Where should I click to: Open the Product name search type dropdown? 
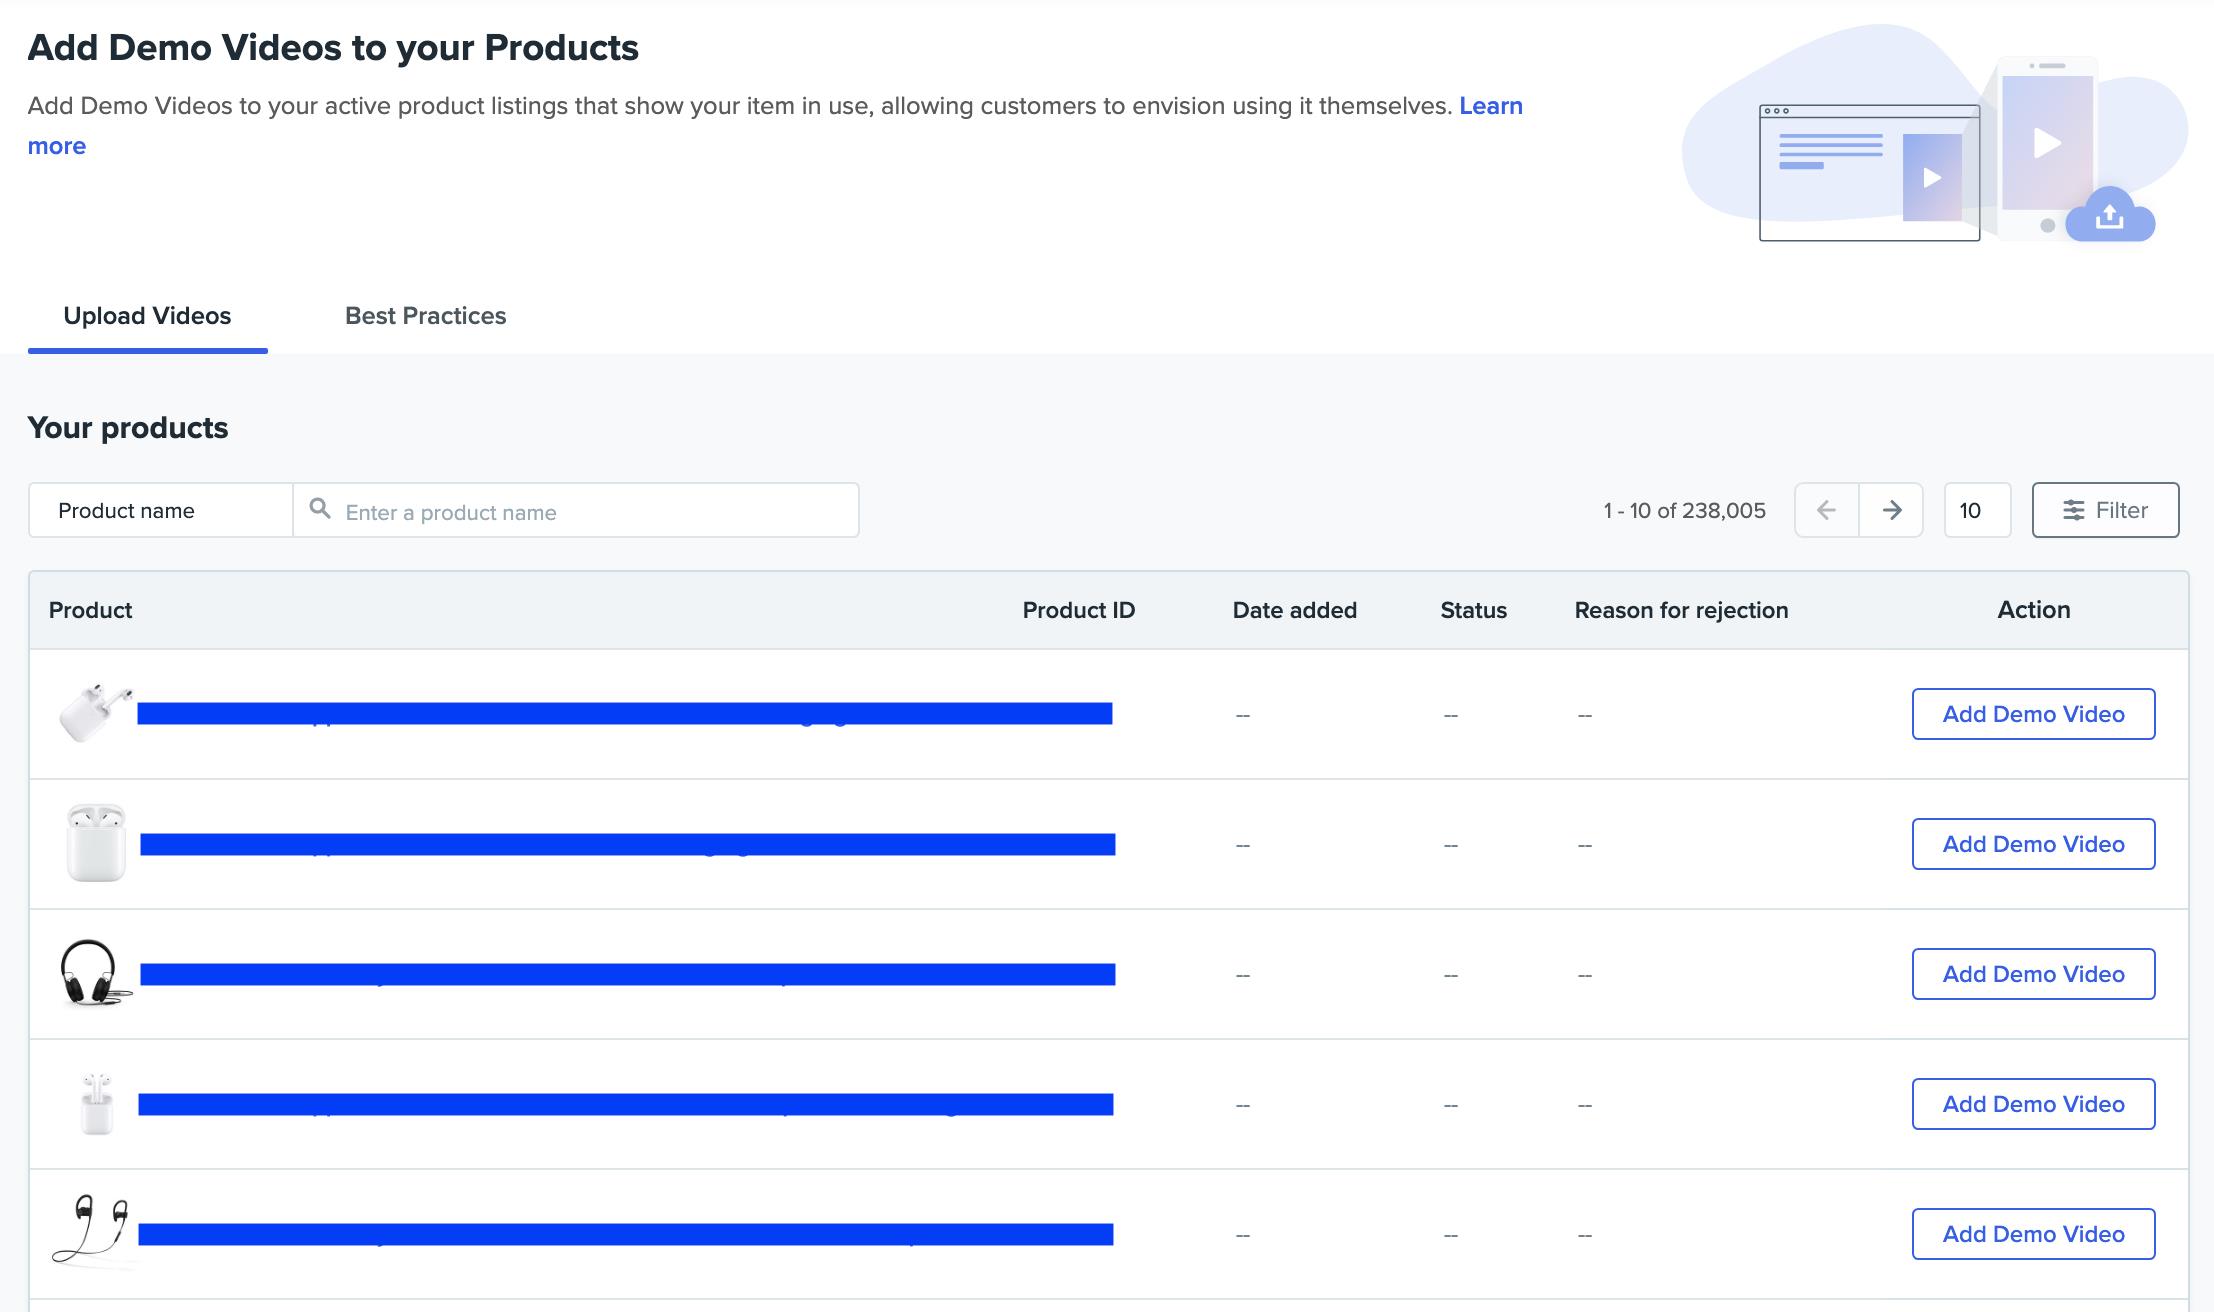(160, 510)
